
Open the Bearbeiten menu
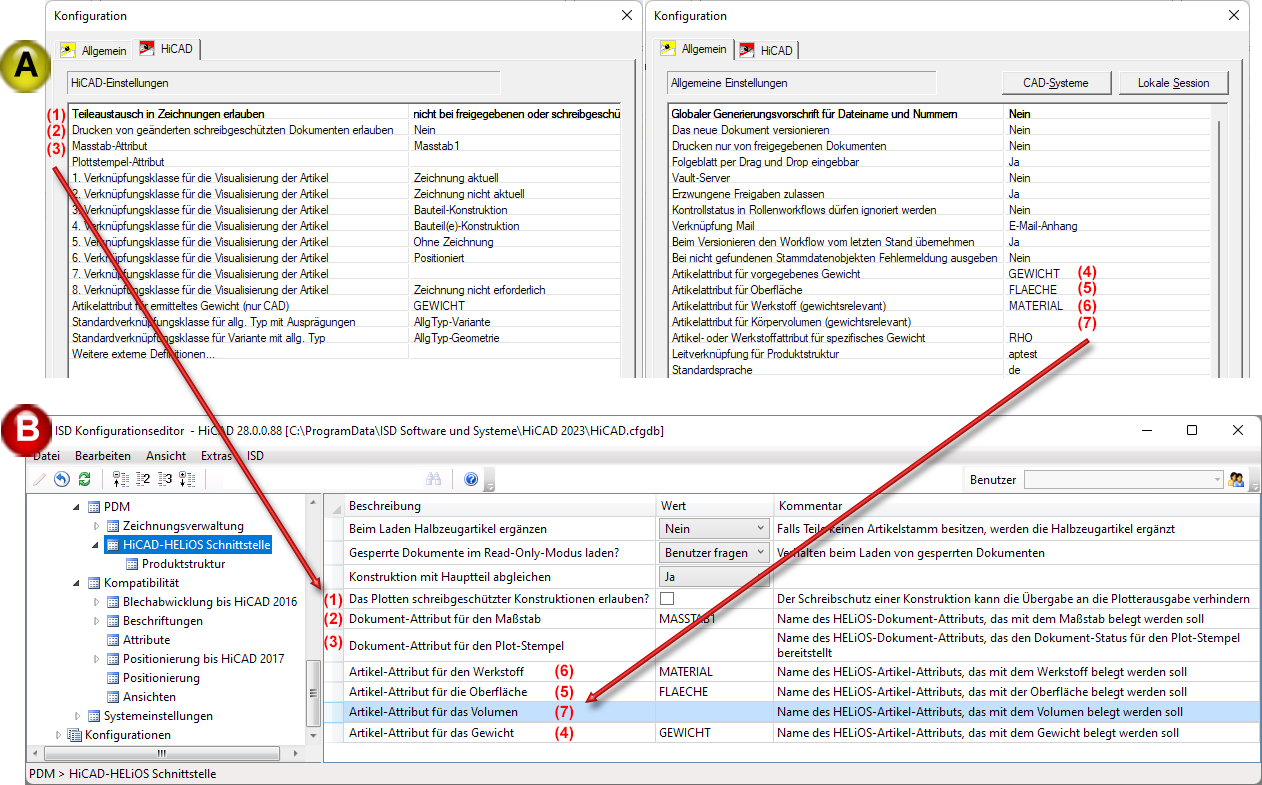point(103,455)
